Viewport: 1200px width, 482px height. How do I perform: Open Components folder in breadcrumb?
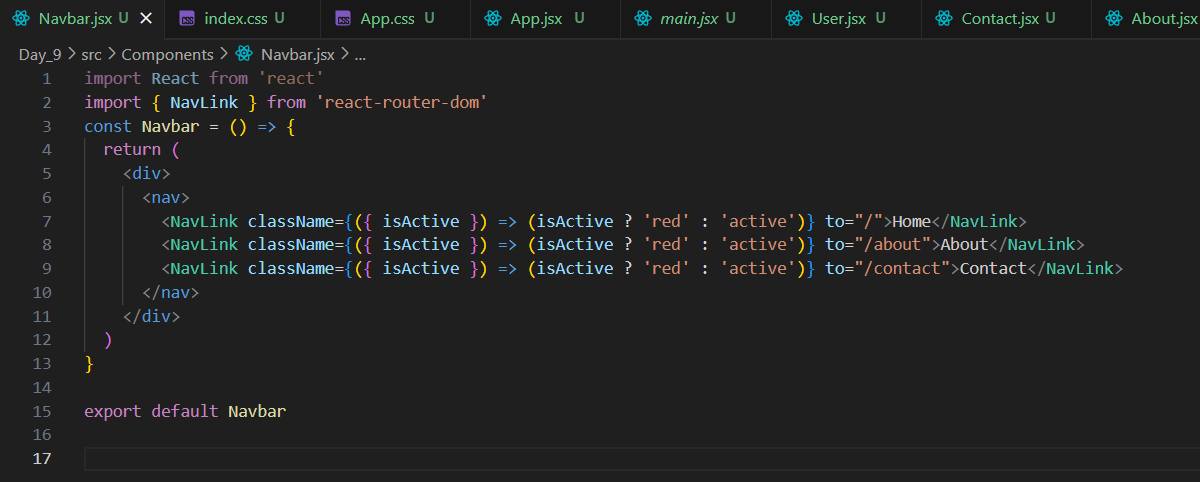(167, 54)
